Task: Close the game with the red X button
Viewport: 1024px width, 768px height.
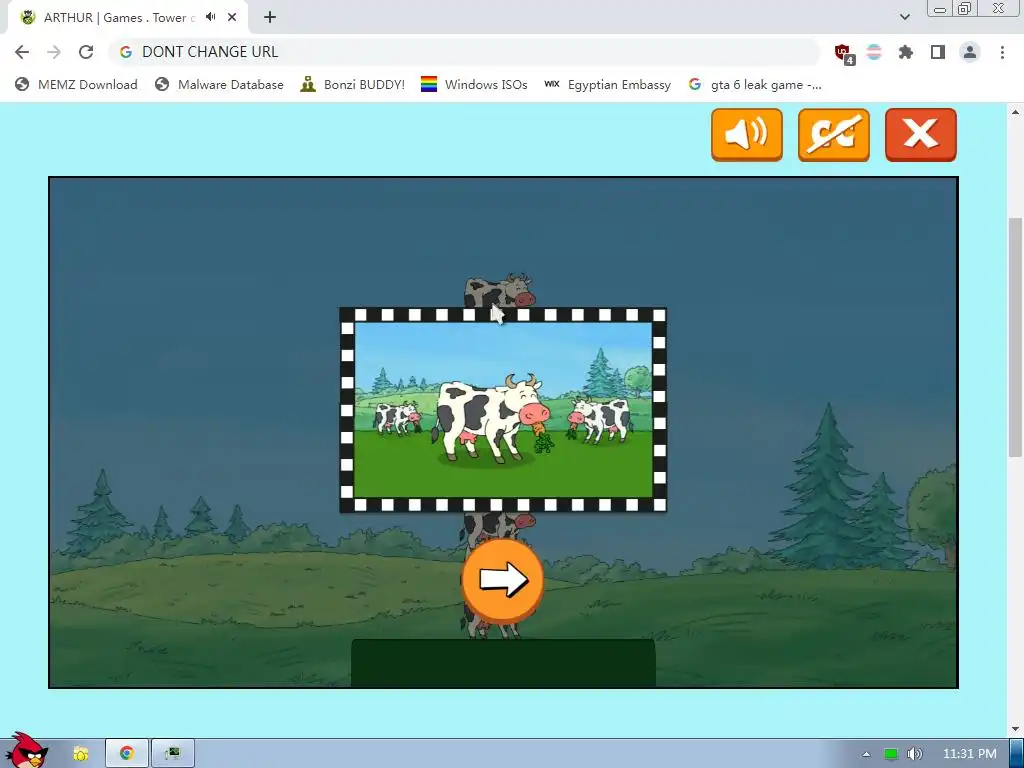Action: pyautogui.click(x=920, y=135)
